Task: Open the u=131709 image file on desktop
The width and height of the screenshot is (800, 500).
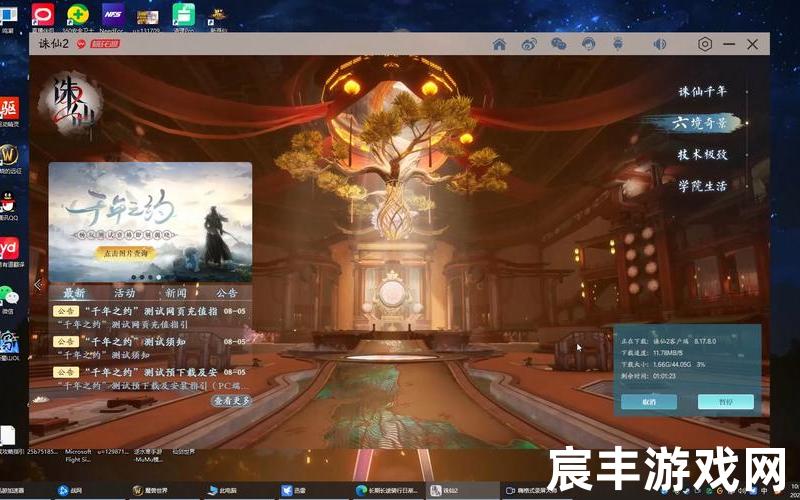Action: [148, 18]
